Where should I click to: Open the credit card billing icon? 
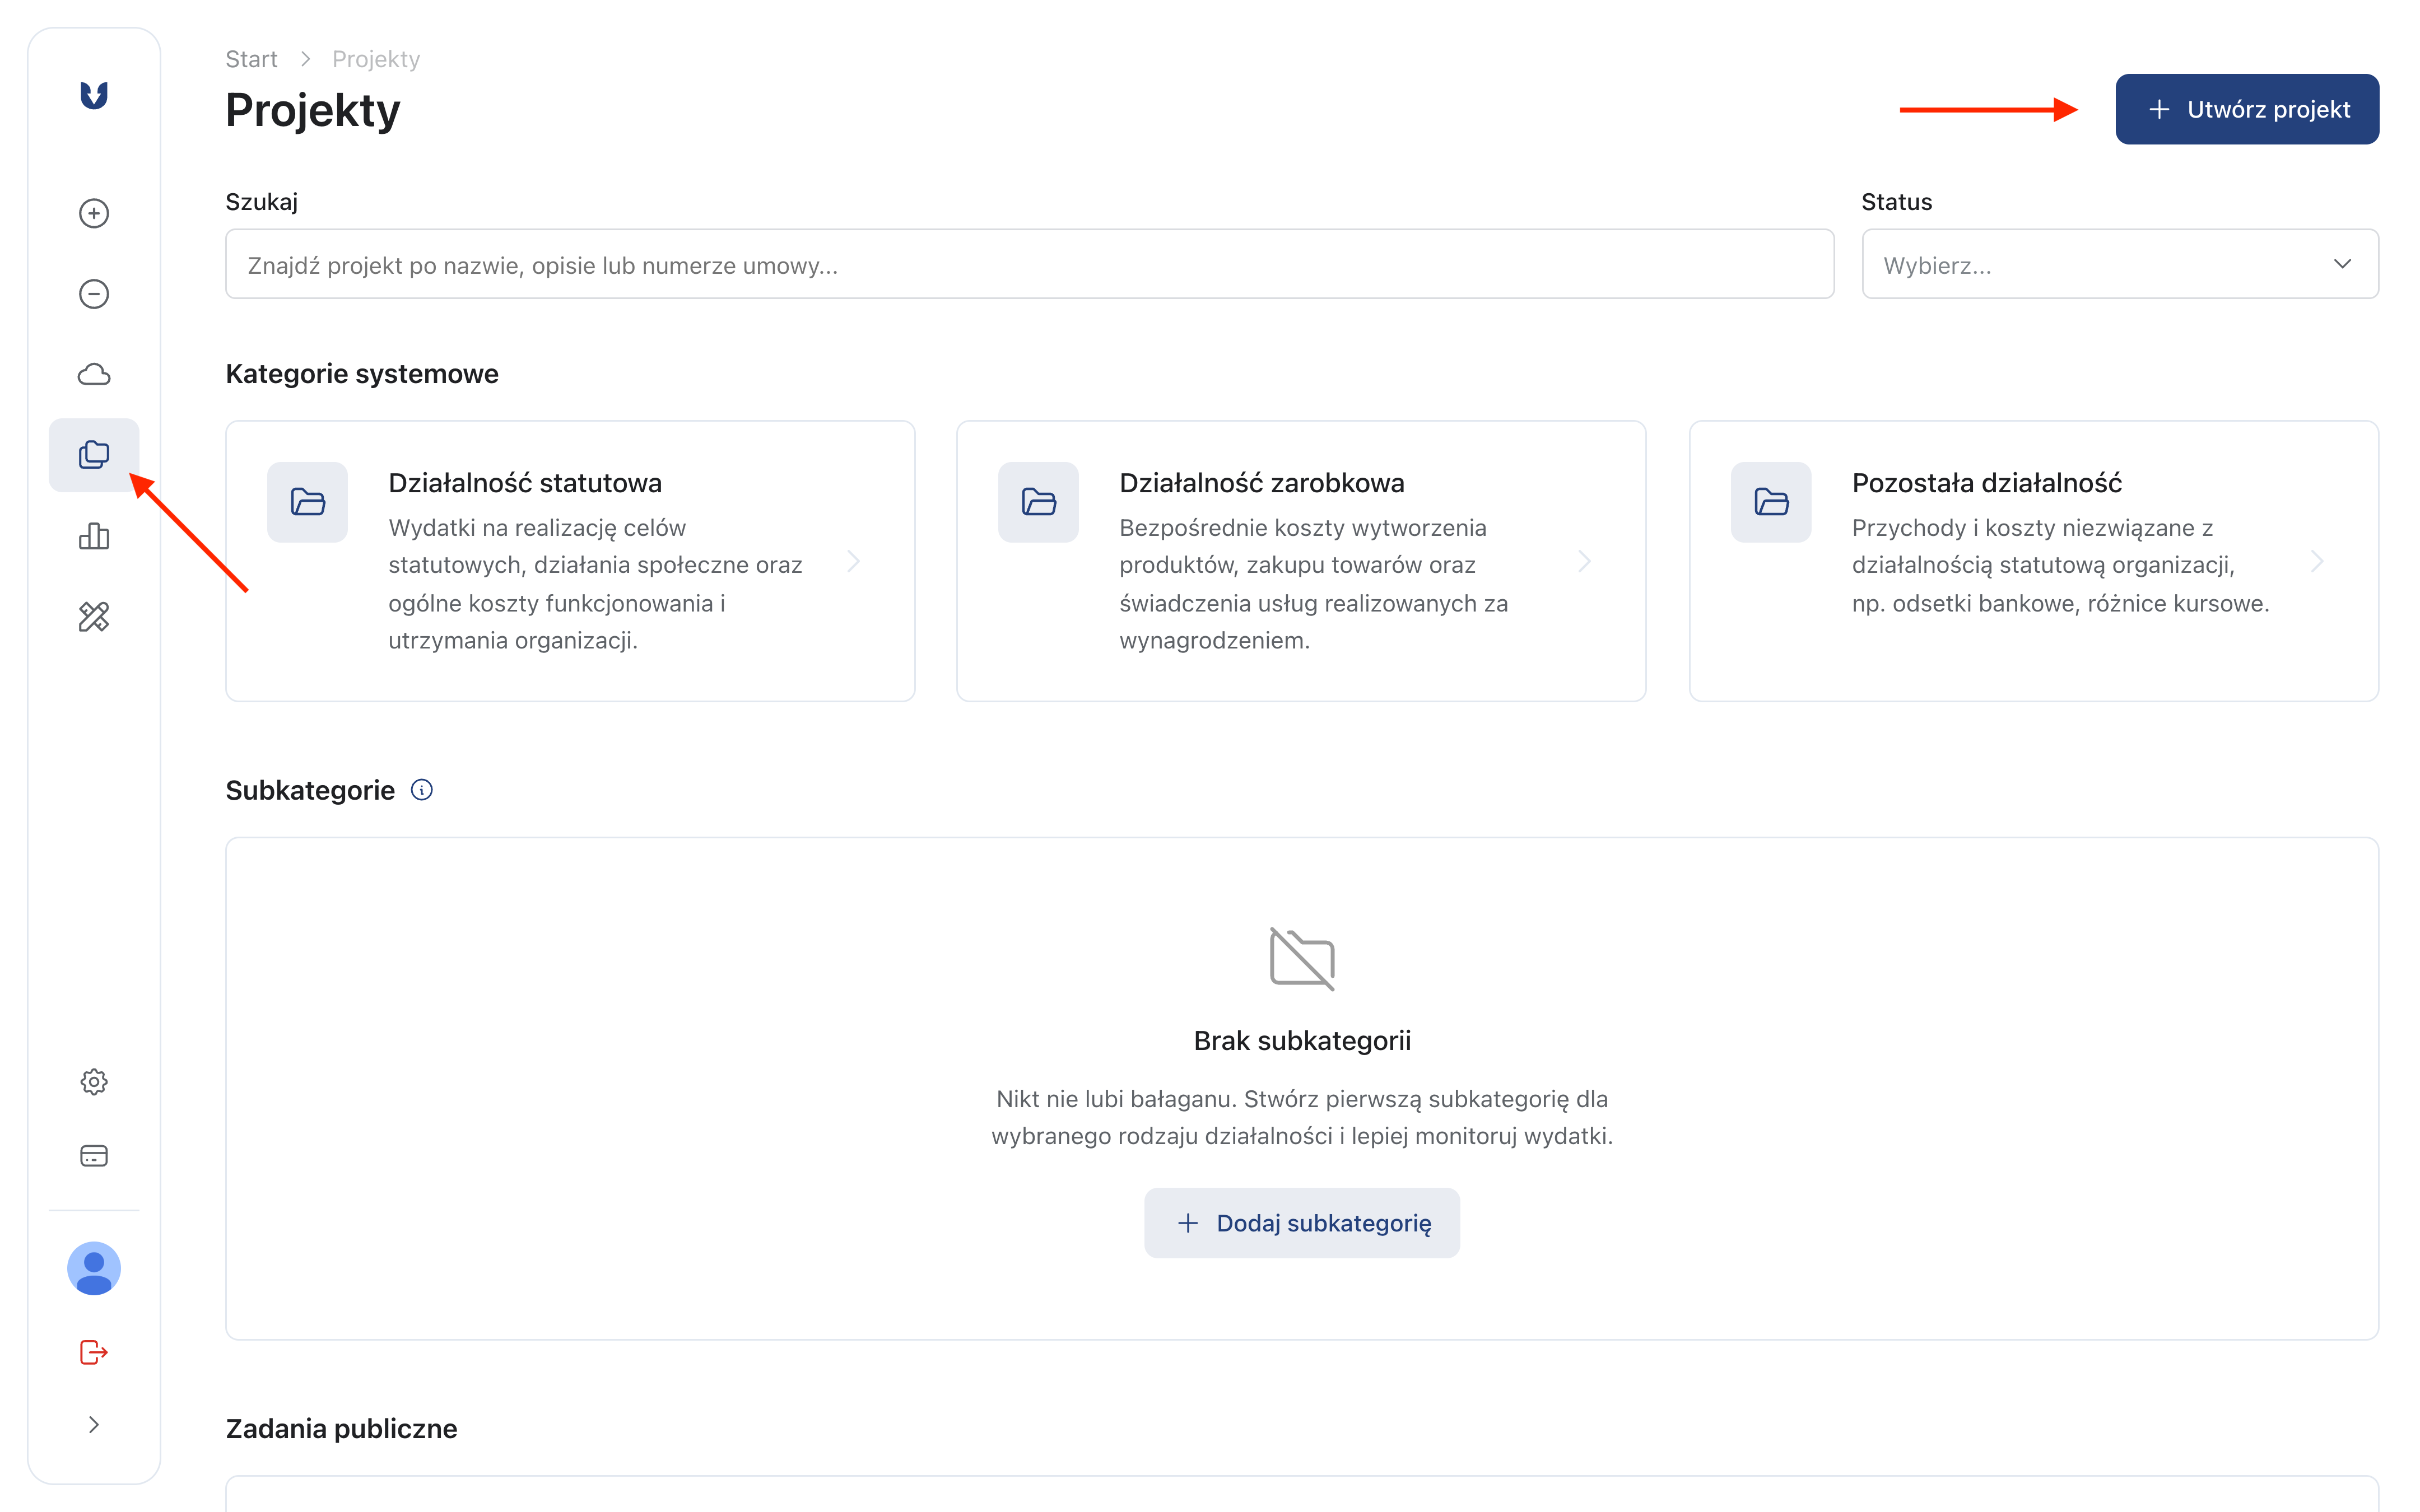click(x=94, y=1156)
